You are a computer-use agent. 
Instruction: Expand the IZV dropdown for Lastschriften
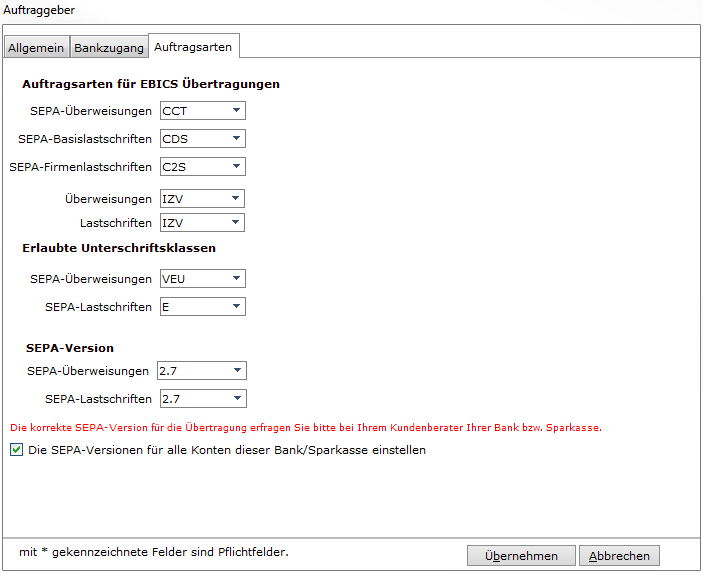tap(202, 223)
